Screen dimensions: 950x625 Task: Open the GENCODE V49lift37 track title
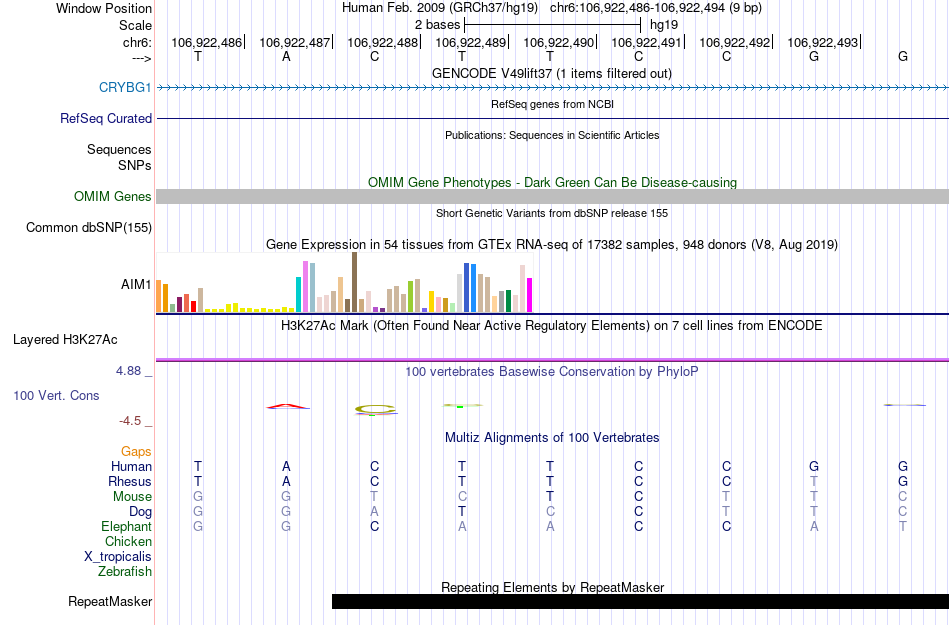(x=551, y=73)
